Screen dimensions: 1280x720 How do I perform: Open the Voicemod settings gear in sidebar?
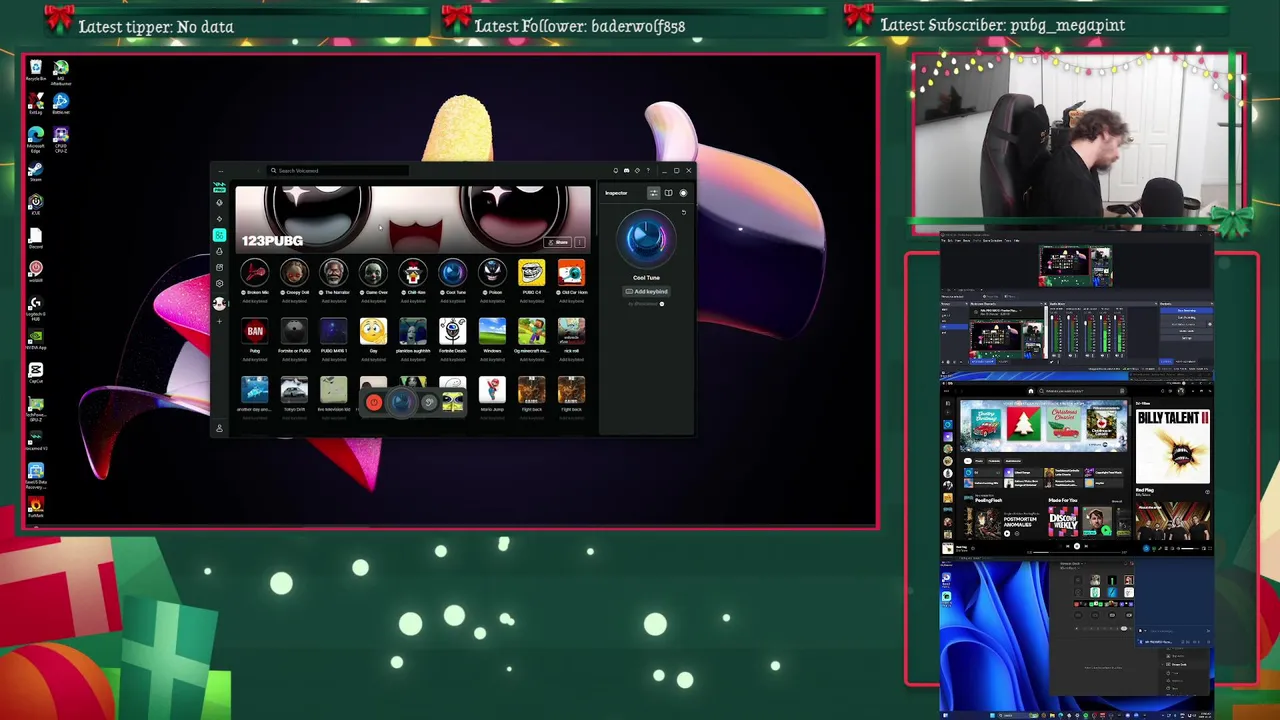[219, 284]
